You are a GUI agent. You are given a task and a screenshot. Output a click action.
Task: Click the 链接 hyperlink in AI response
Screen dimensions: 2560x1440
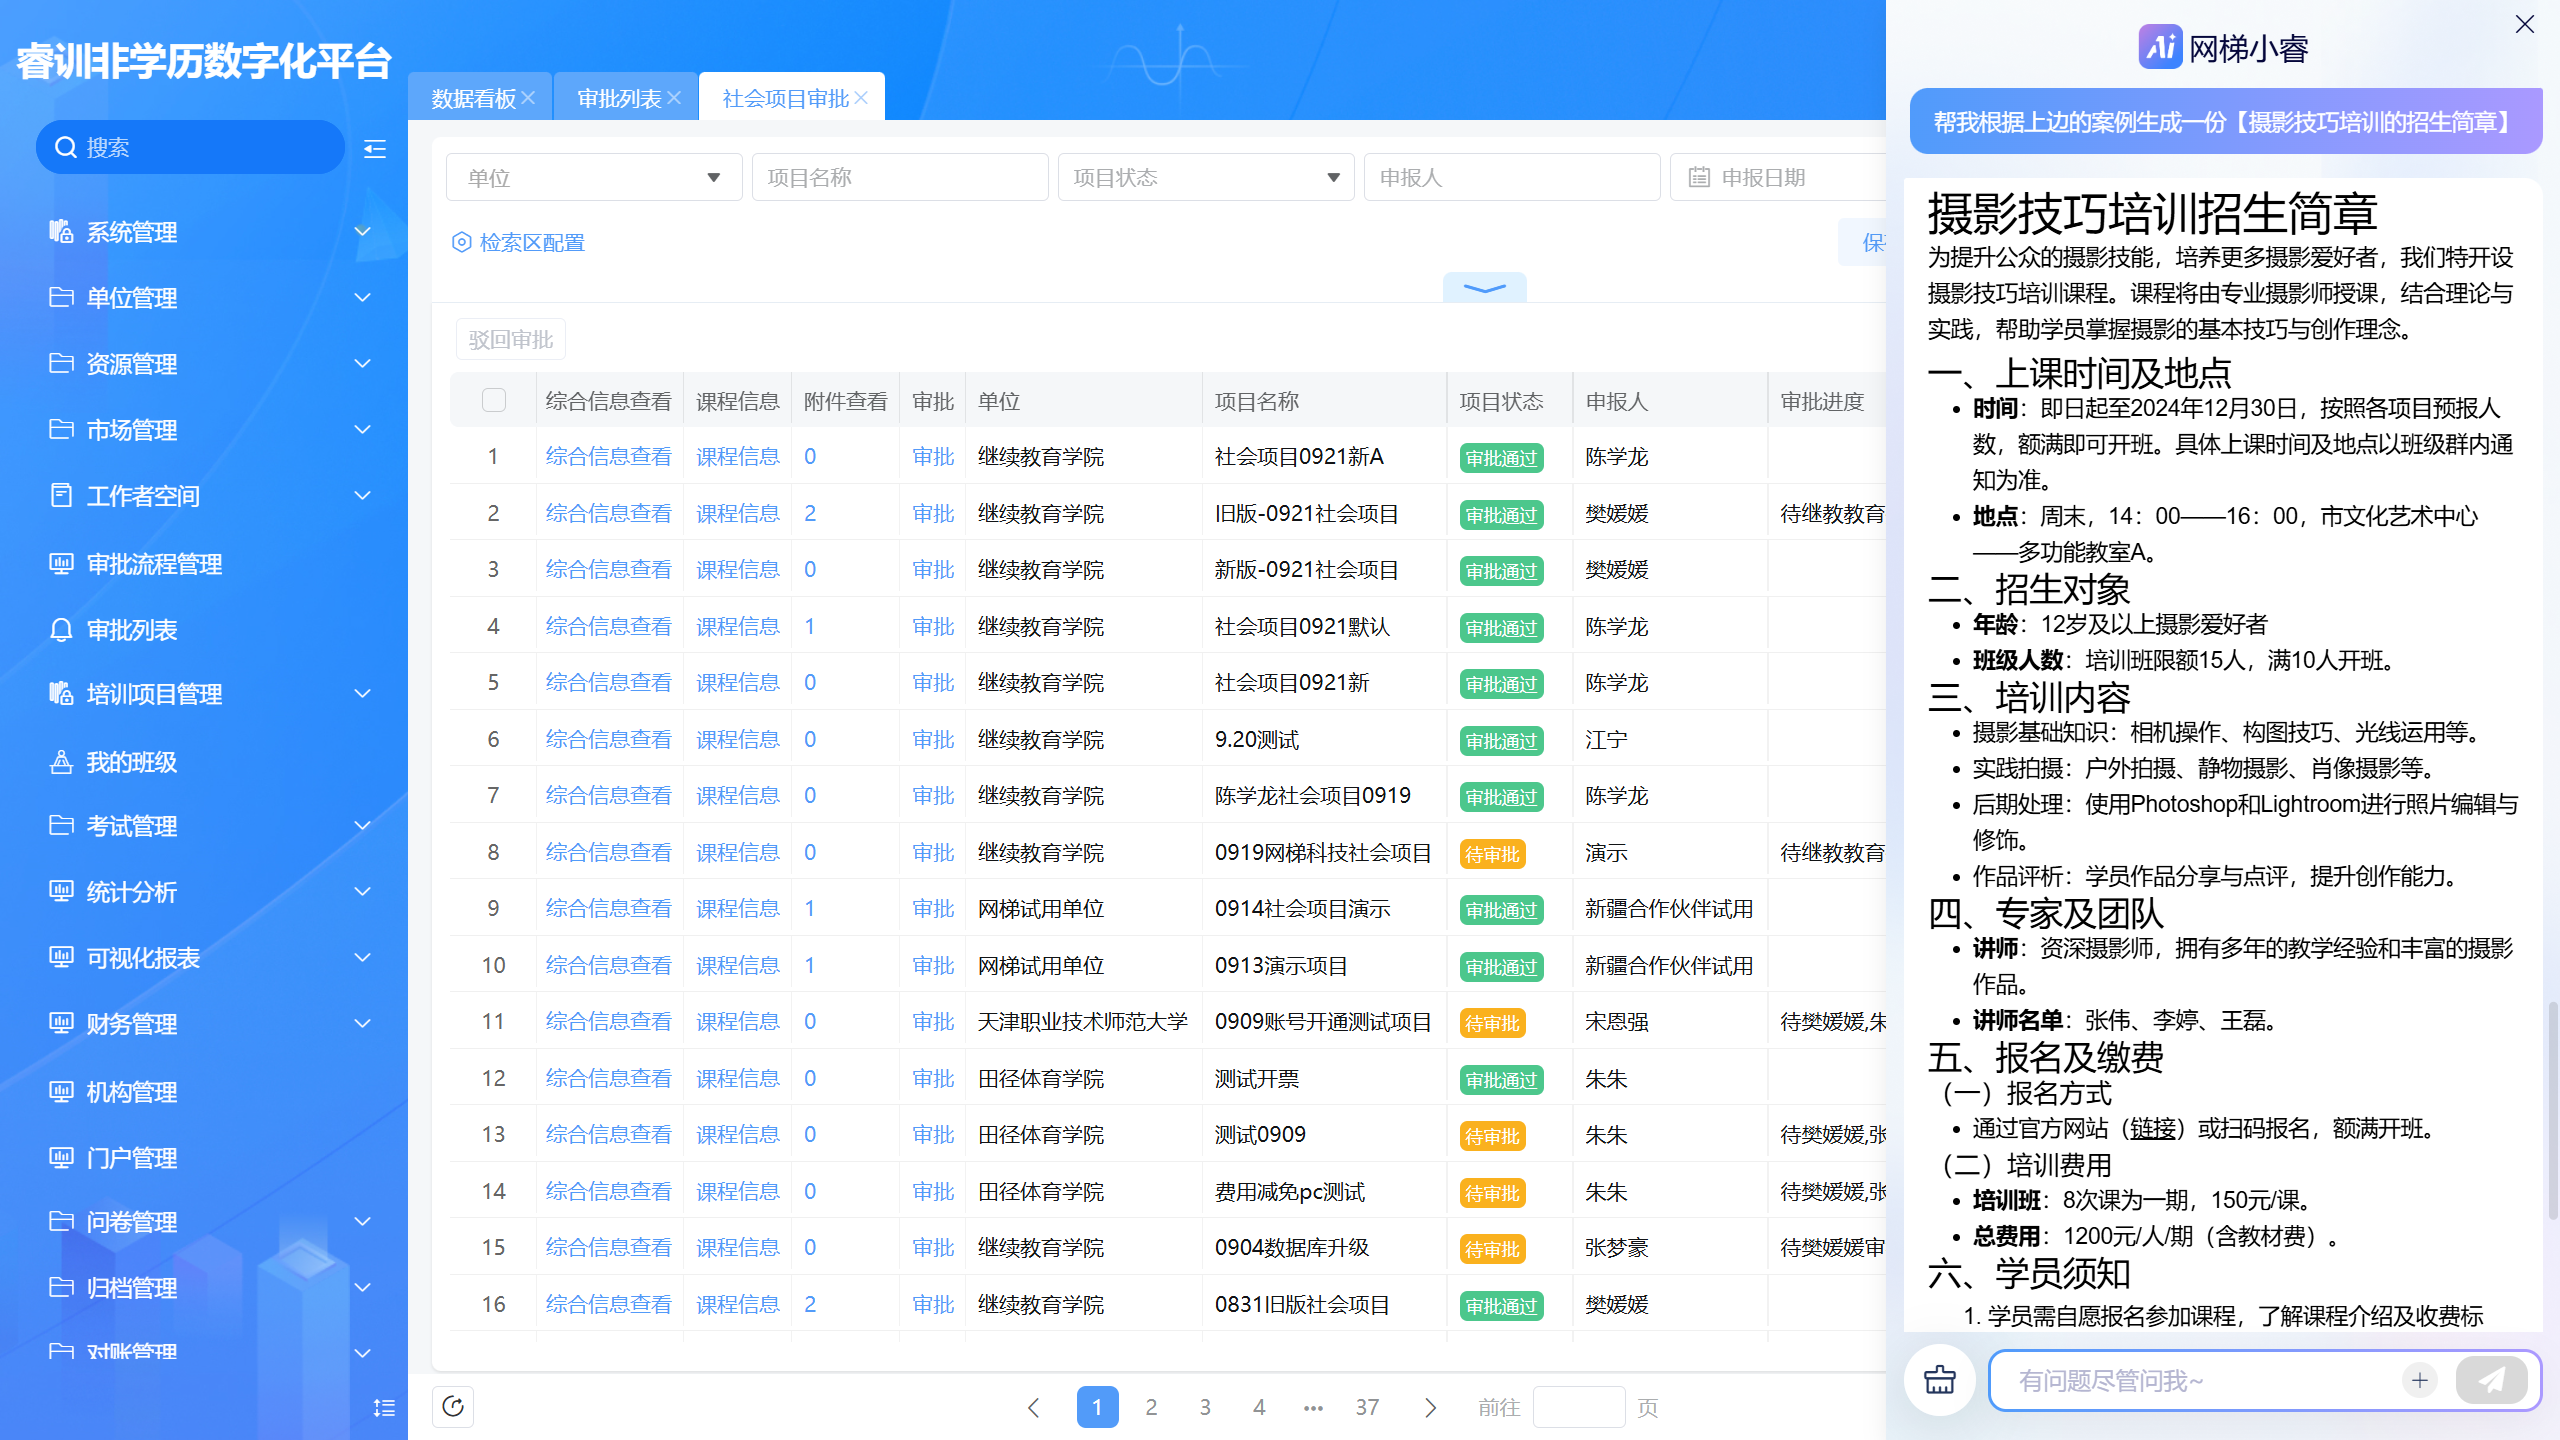click(2153, 1129)
